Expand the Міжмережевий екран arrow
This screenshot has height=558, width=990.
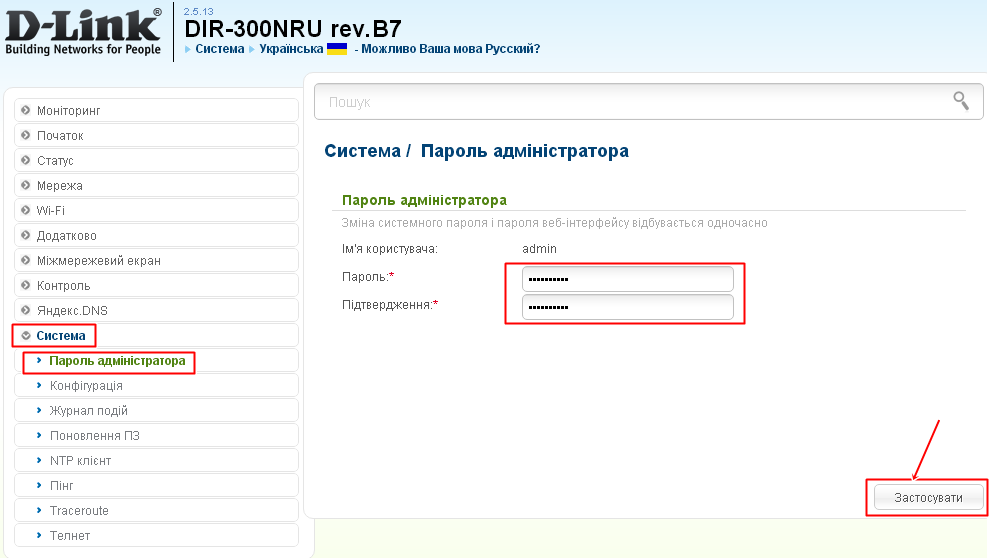[x=25, y=260]
